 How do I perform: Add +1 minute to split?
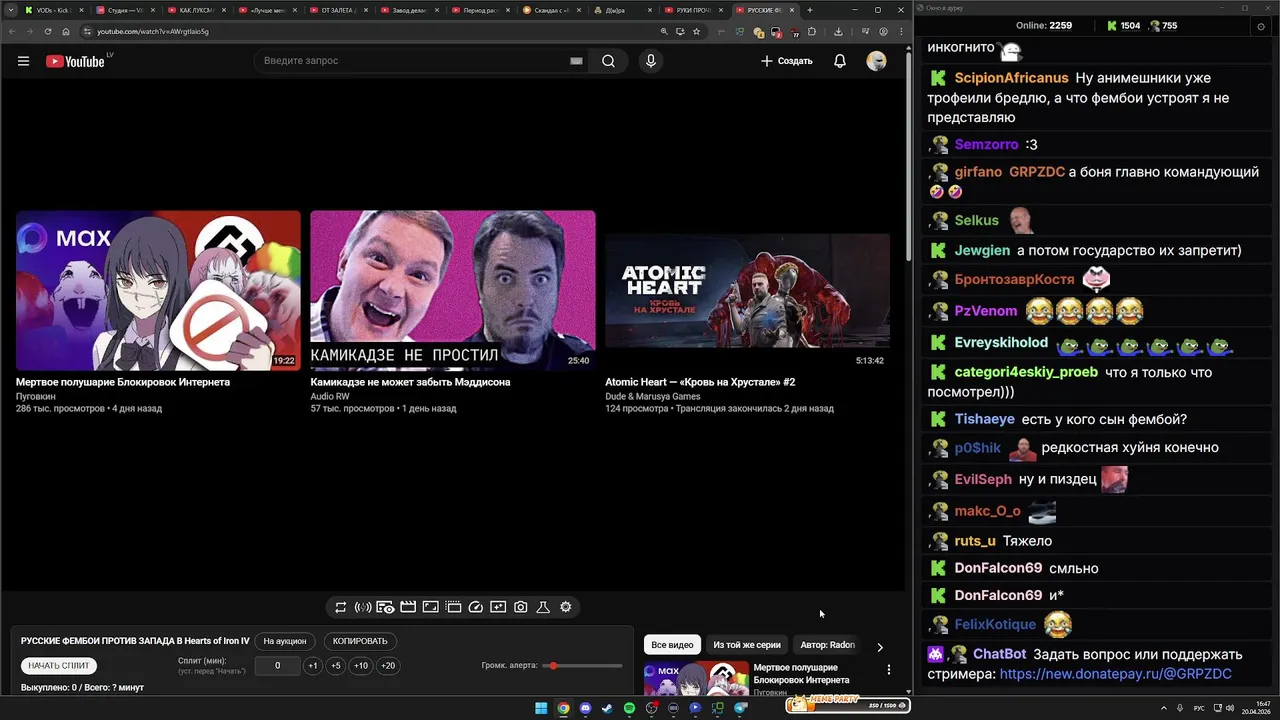point(313,666)
